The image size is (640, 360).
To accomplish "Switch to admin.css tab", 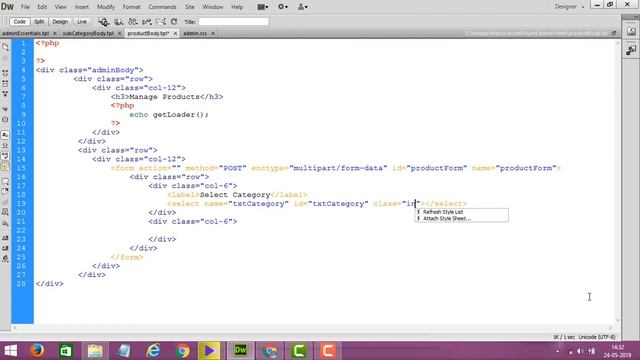I will pos(195,33).
